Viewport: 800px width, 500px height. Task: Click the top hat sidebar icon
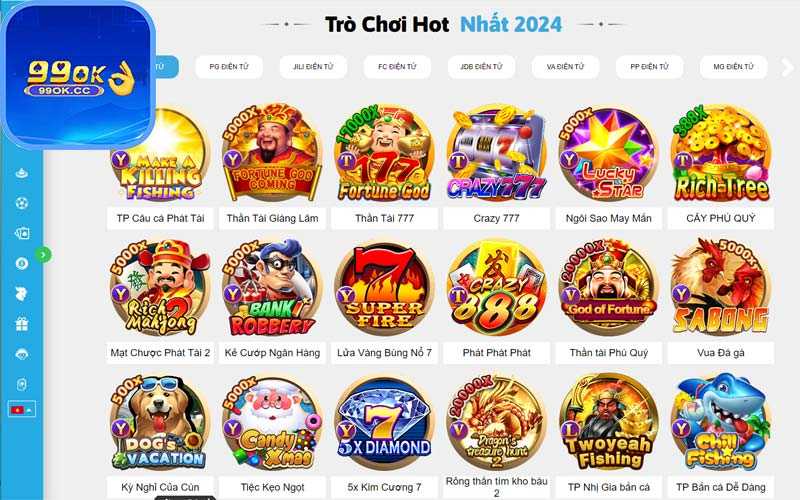21,173
